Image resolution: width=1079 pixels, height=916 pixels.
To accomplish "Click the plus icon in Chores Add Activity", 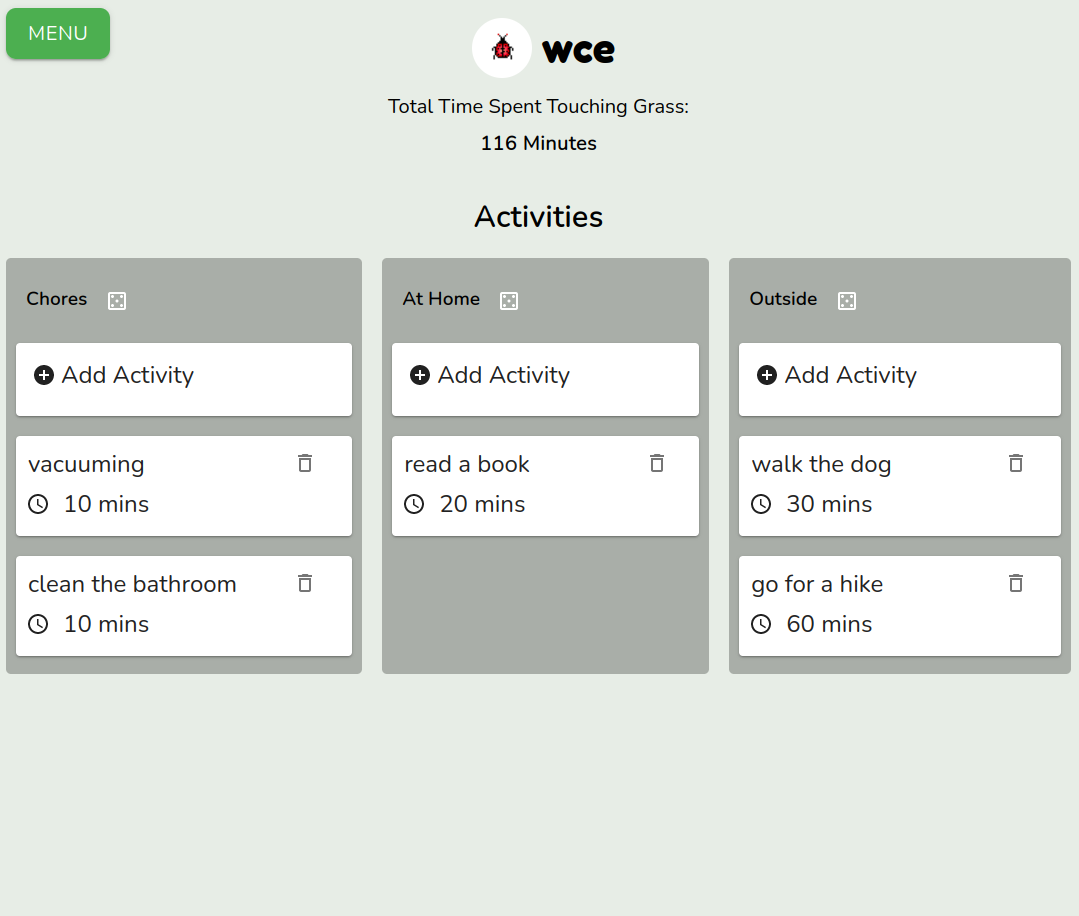I will tap(43, 375).
